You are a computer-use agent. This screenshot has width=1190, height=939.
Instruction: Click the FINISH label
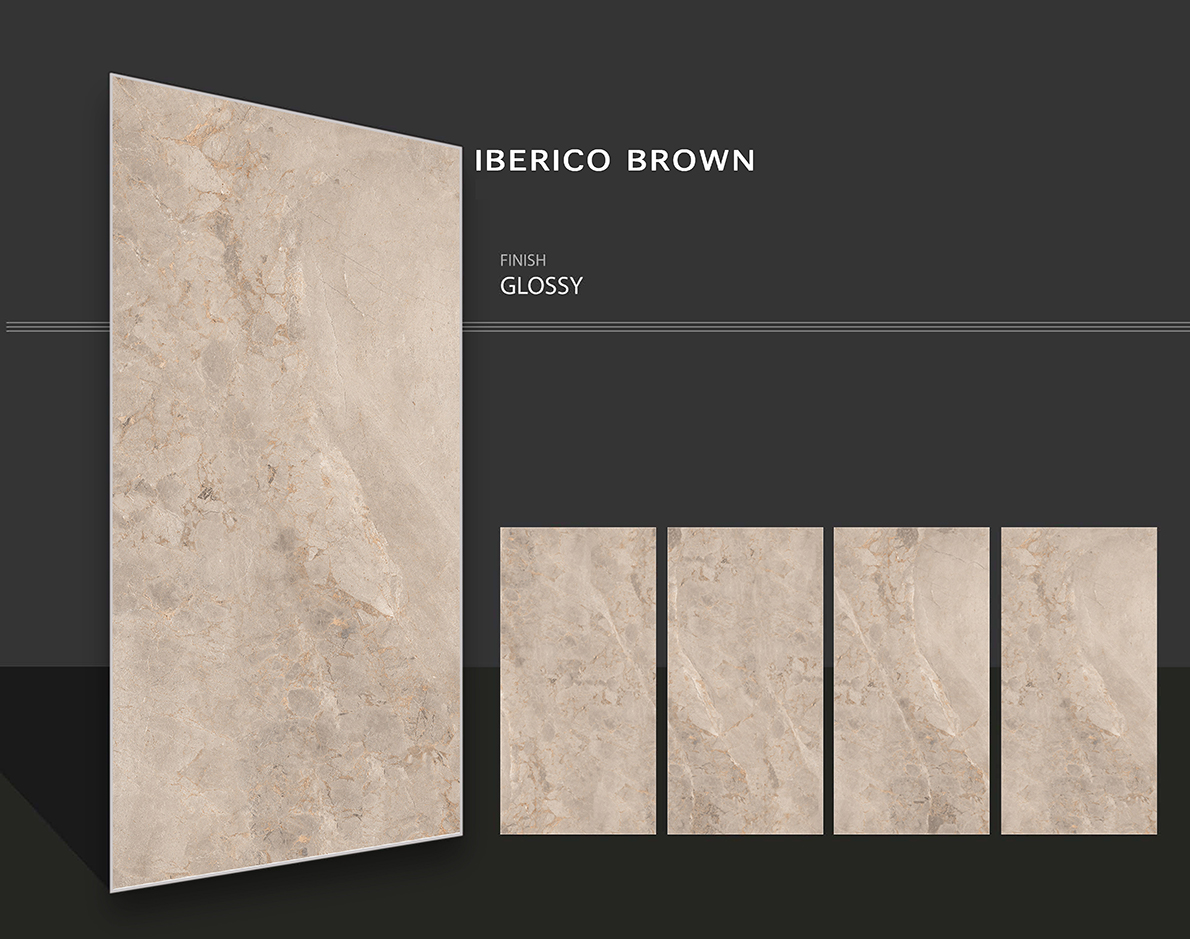523,260
